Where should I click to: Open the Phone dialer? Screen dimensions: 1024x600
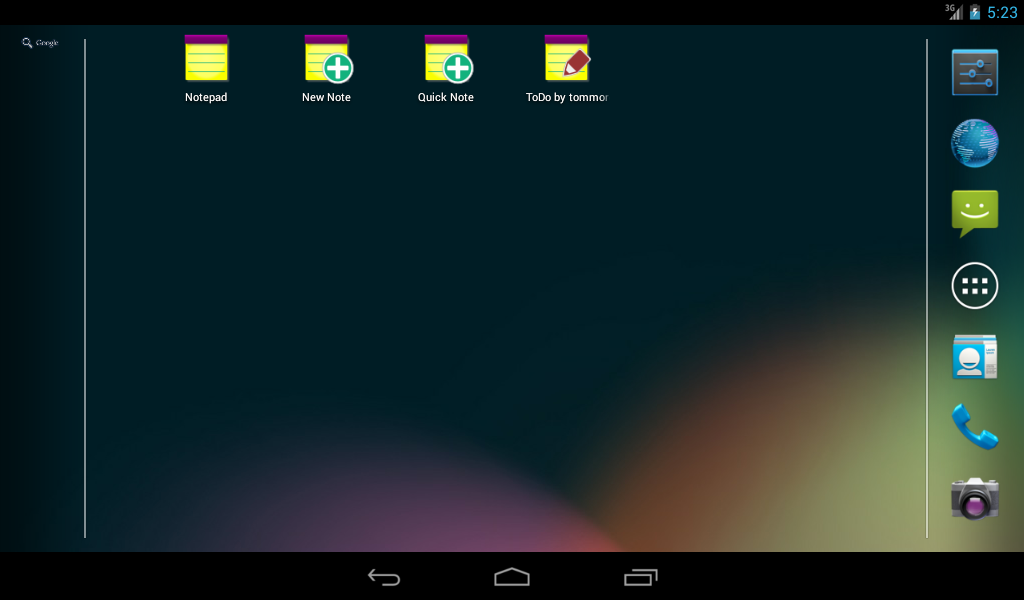[x=973, y=427]
